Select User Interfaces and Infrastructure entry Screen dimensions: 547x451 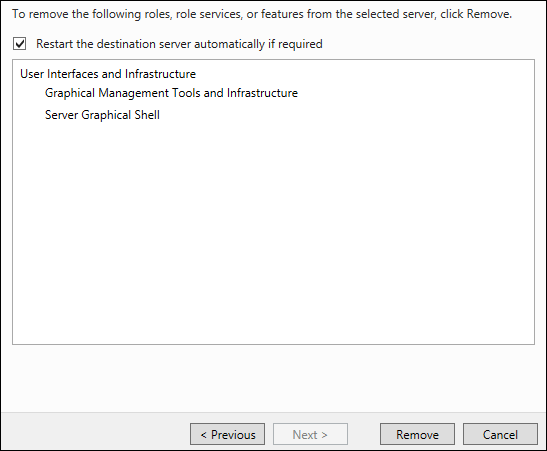(108, 74)
